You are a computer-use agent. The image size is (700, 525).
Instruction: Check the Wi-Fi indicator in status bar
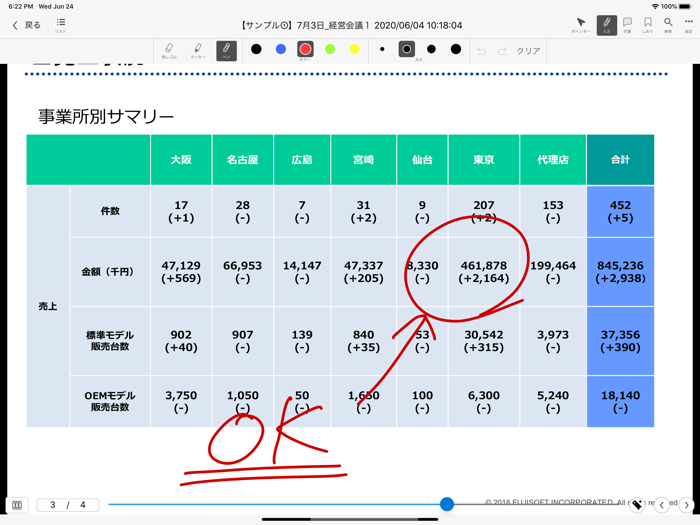pos(655,6)
